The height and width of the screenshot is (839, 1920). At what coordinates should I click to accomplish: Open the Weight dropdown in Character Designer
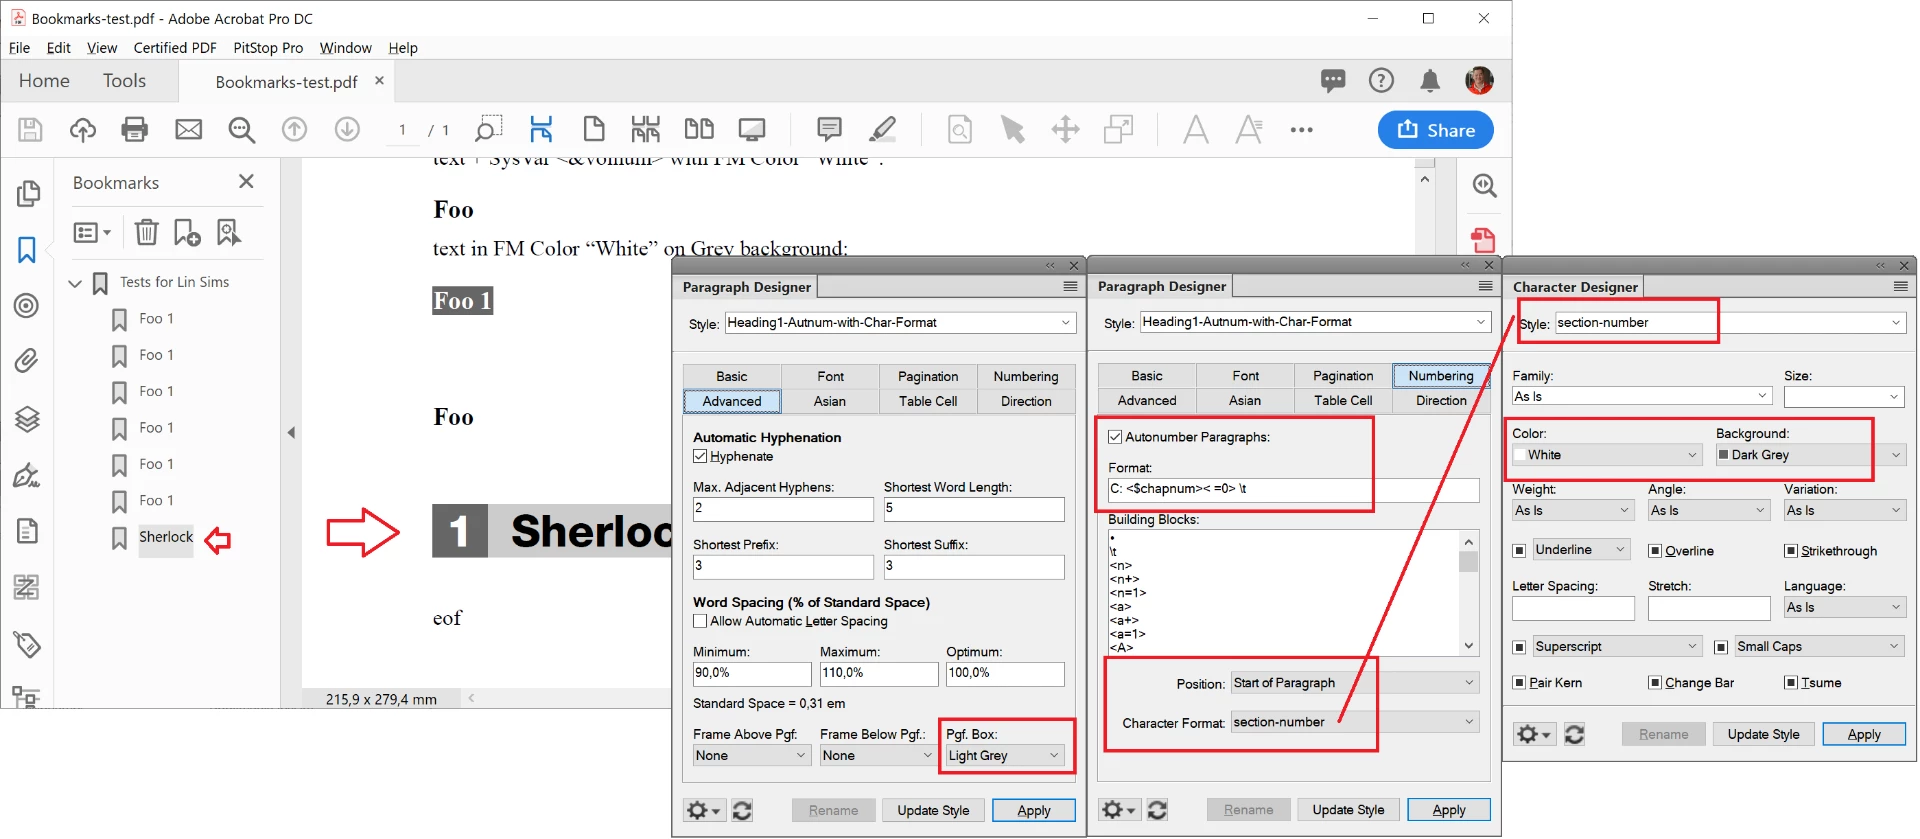point(1573,511)
